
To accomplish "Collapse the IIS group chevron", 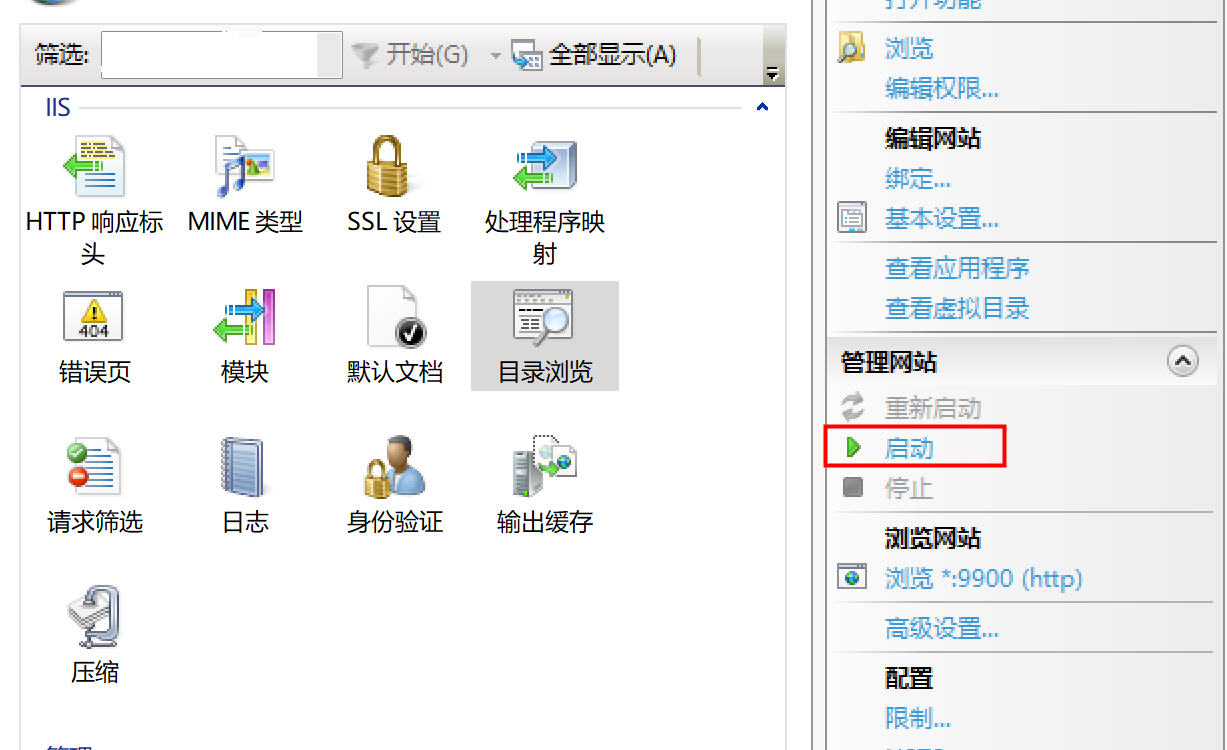I will [763, 107].
